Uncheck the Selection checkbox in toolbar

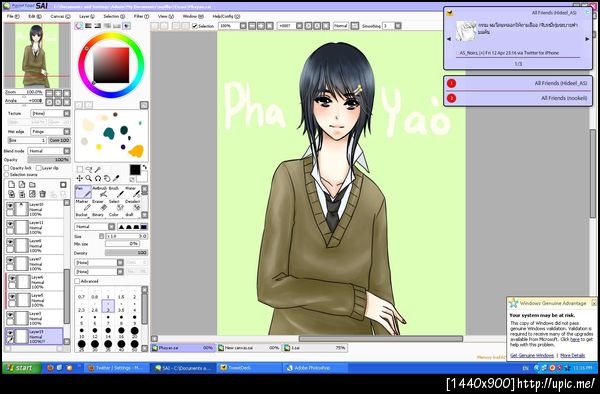point(194,26)
